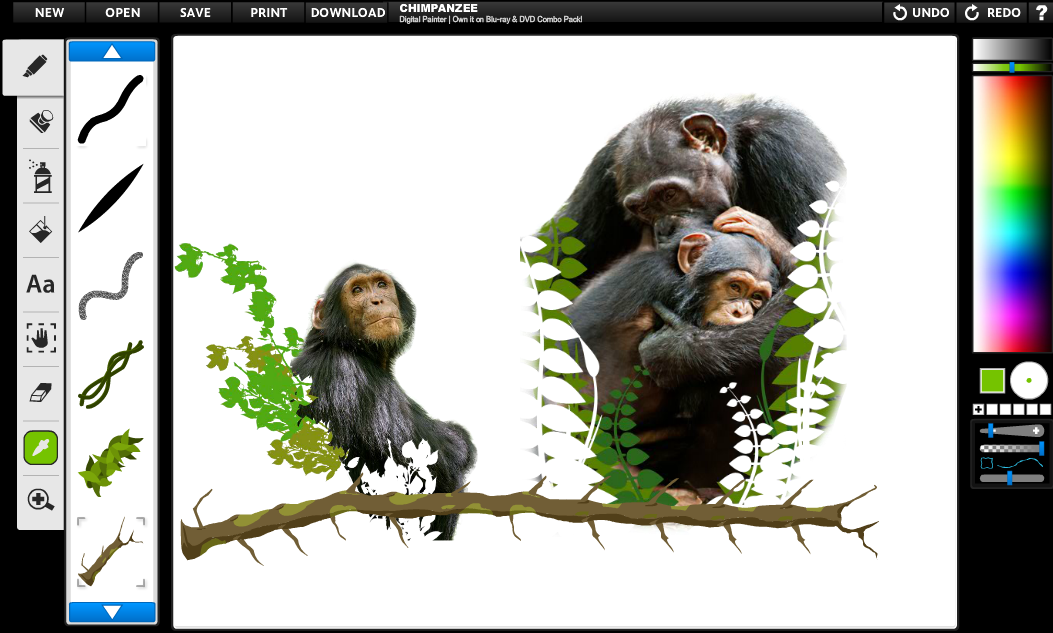Click the white circular brush preview
The height and width of the screenshot is (633, 1053).
(1029, 381)
